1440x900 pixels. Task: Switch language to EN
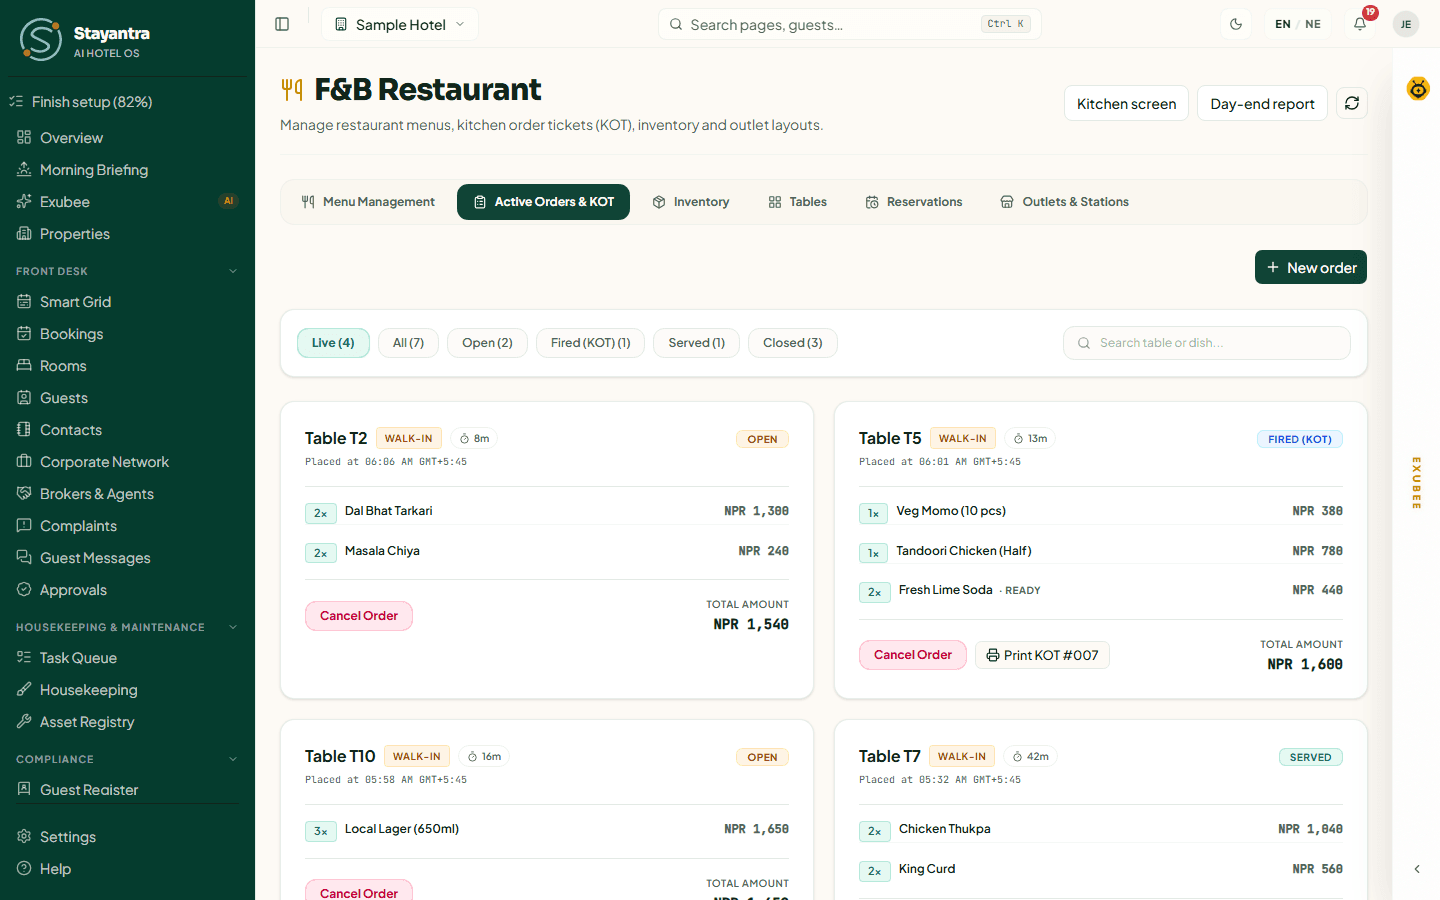tap(1283, 24)
